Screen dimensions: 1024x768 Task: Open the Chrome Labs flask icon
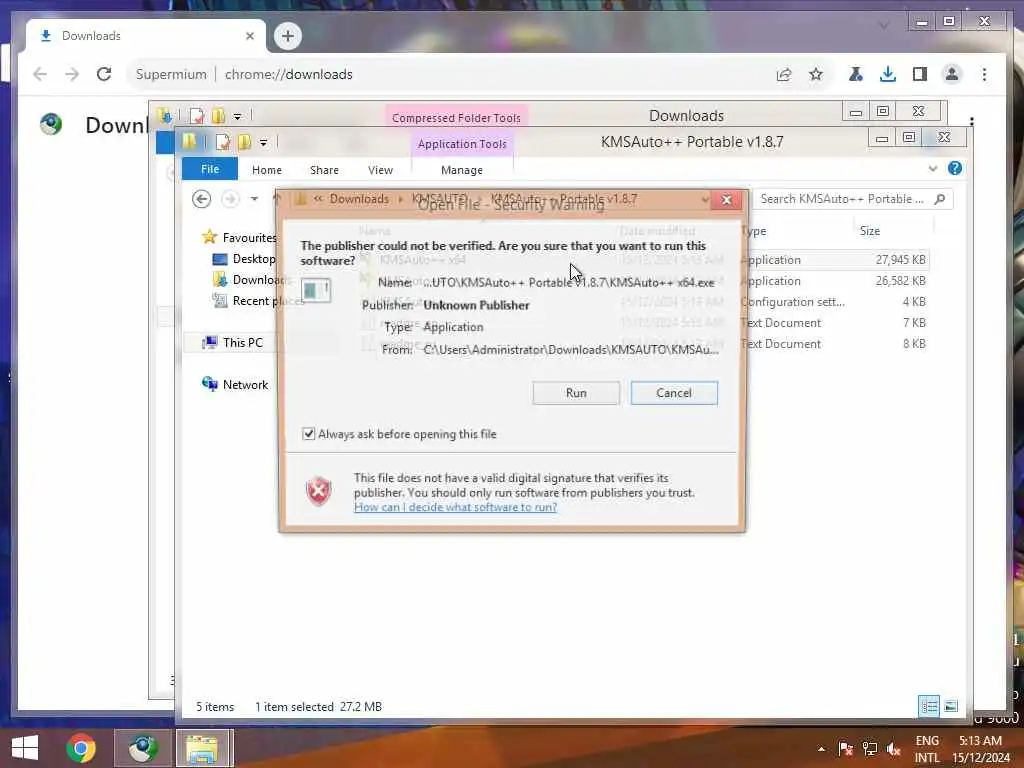click(x=855, y=74)
